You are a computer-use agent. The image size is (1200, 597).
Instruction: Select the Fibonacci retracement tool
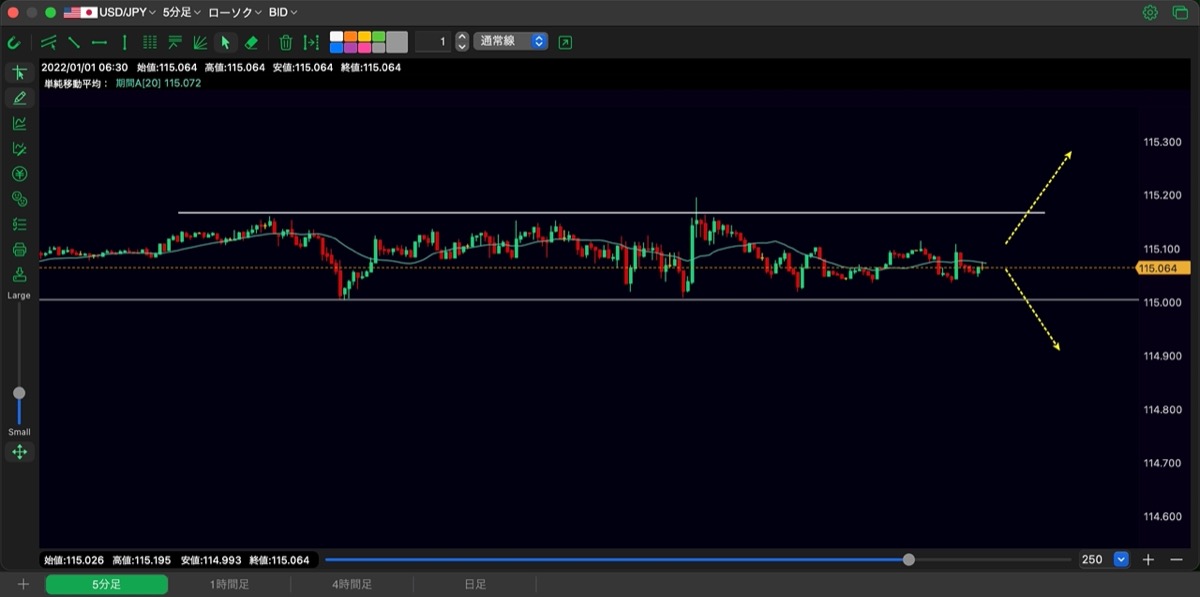175,42
